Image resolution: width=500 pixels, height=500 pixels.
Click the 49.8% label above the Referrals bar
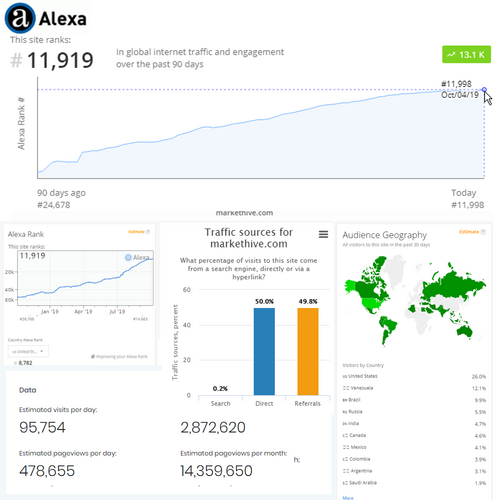(x=308, y=301)
